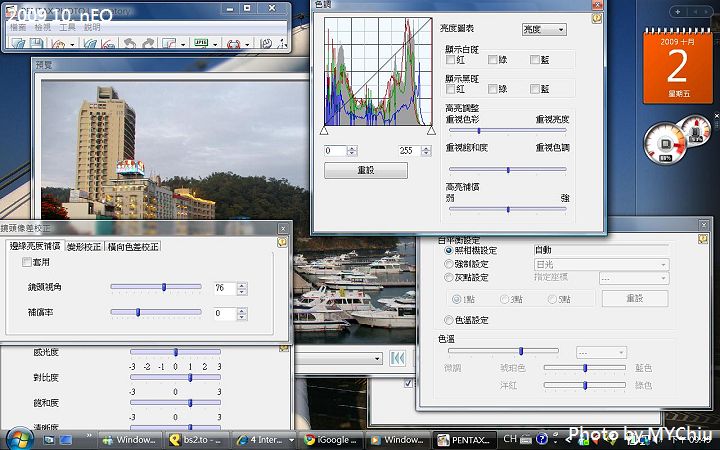Open the dropdown next to the 色溫 slider
The height and width of the screenshot is (450, 720).
[601, 353]
